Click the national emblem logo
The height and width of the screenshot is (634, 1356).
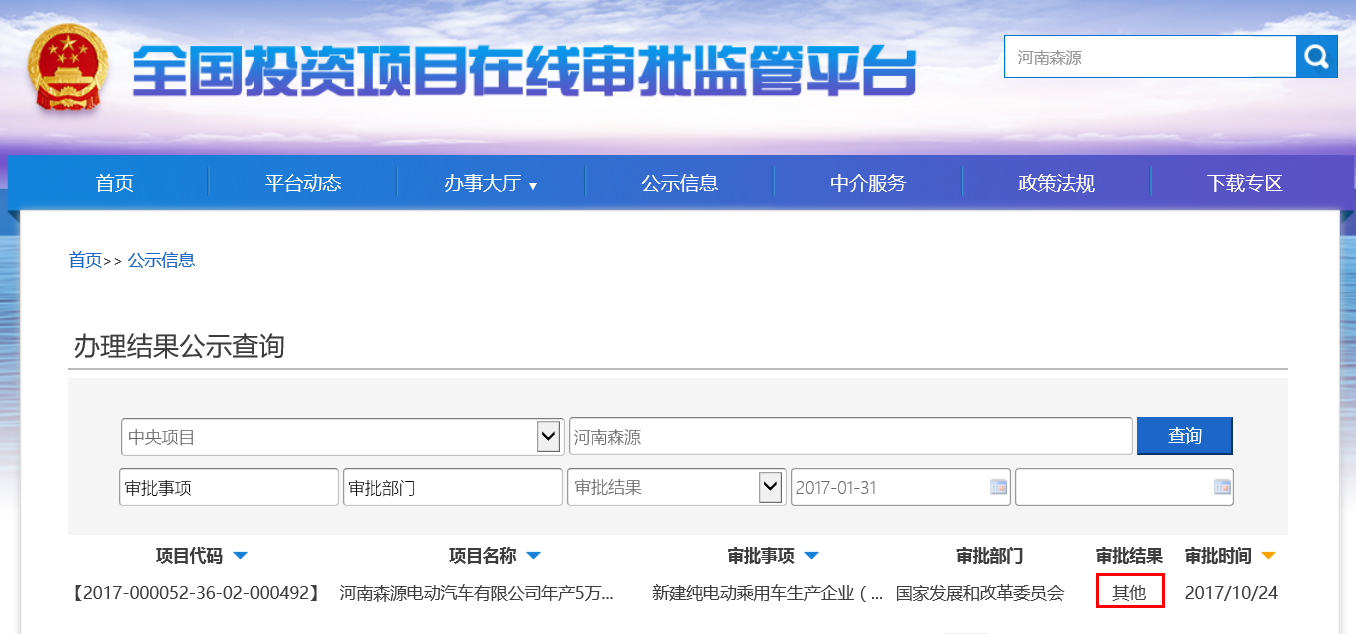(67, 64)
